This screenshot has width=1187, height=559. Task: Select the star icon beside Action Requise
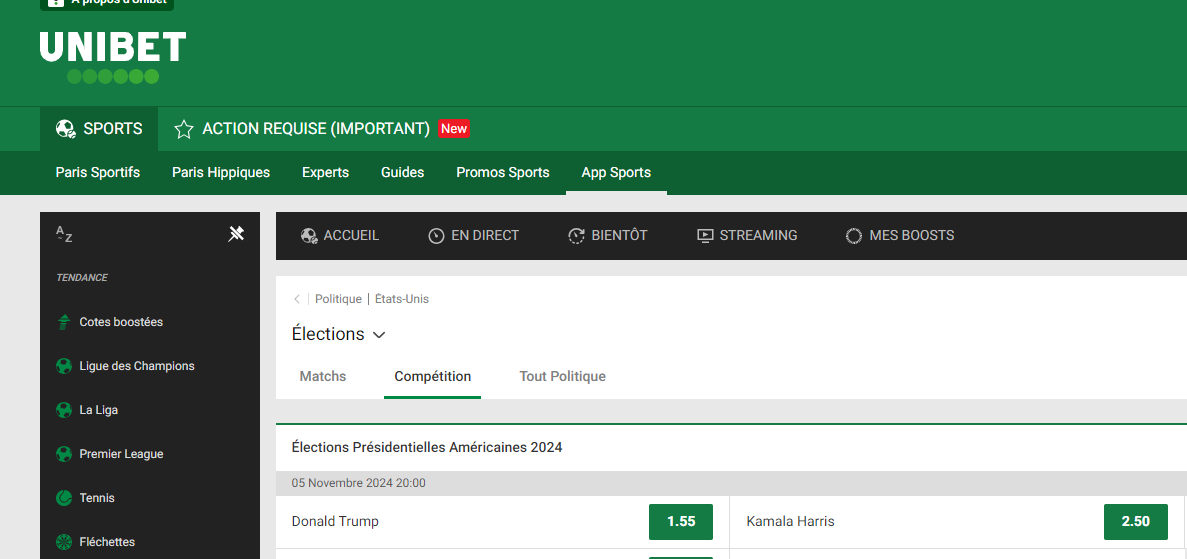184,129
